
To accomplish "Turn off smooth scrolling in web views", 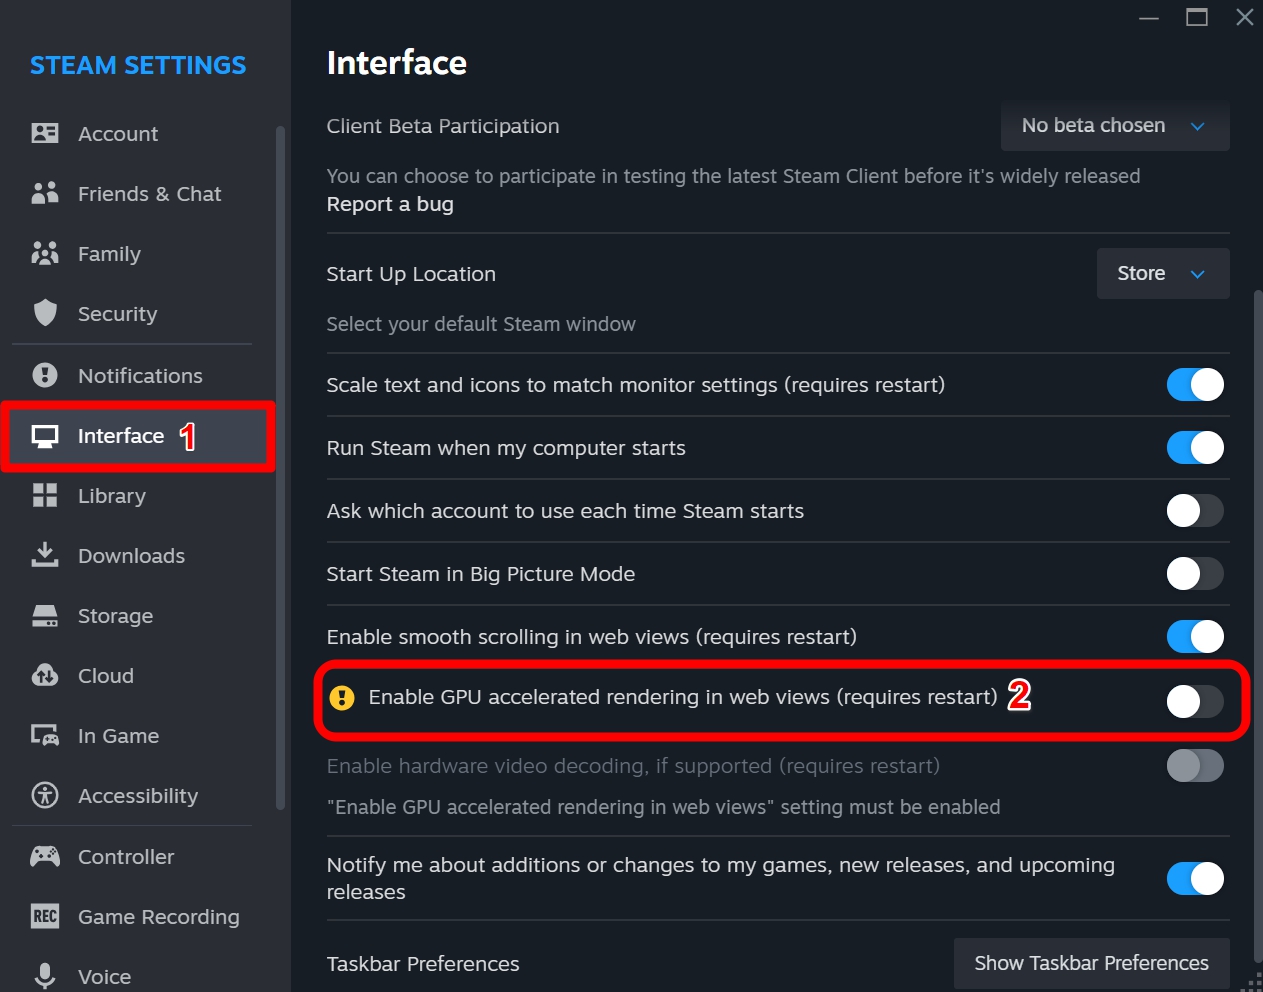I will [x=1195, y=636].
